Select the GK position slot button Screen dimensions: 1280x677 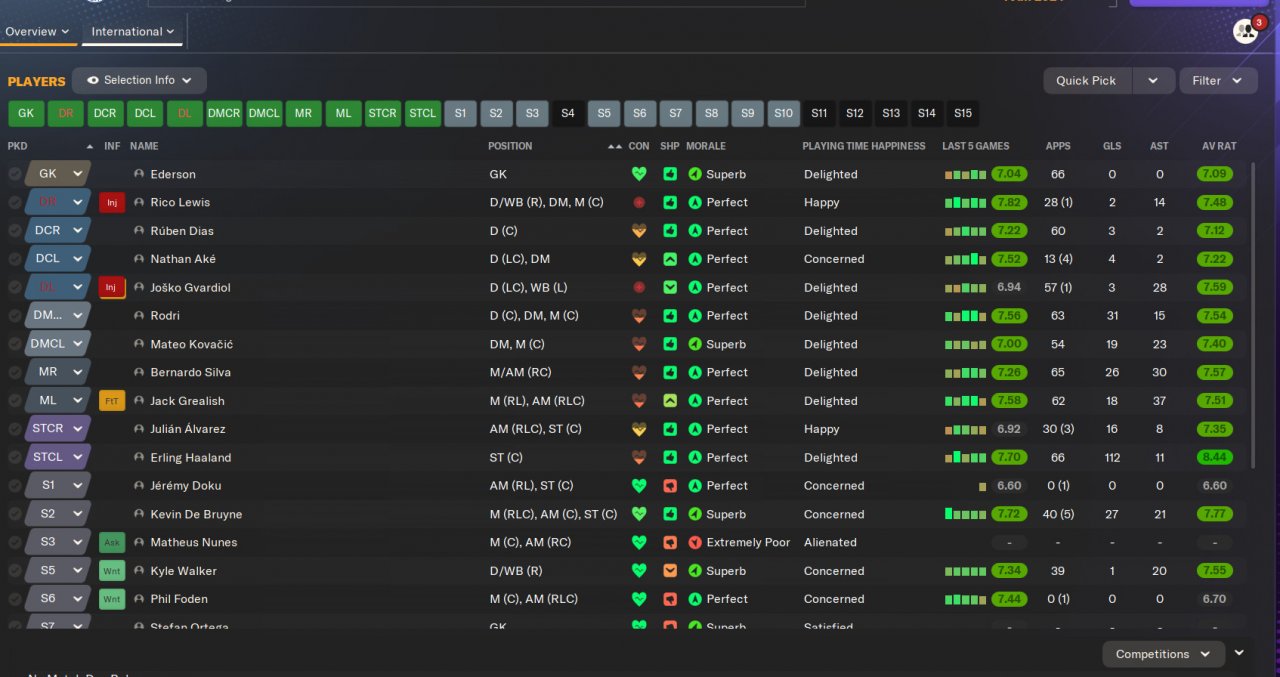(26, 113)
